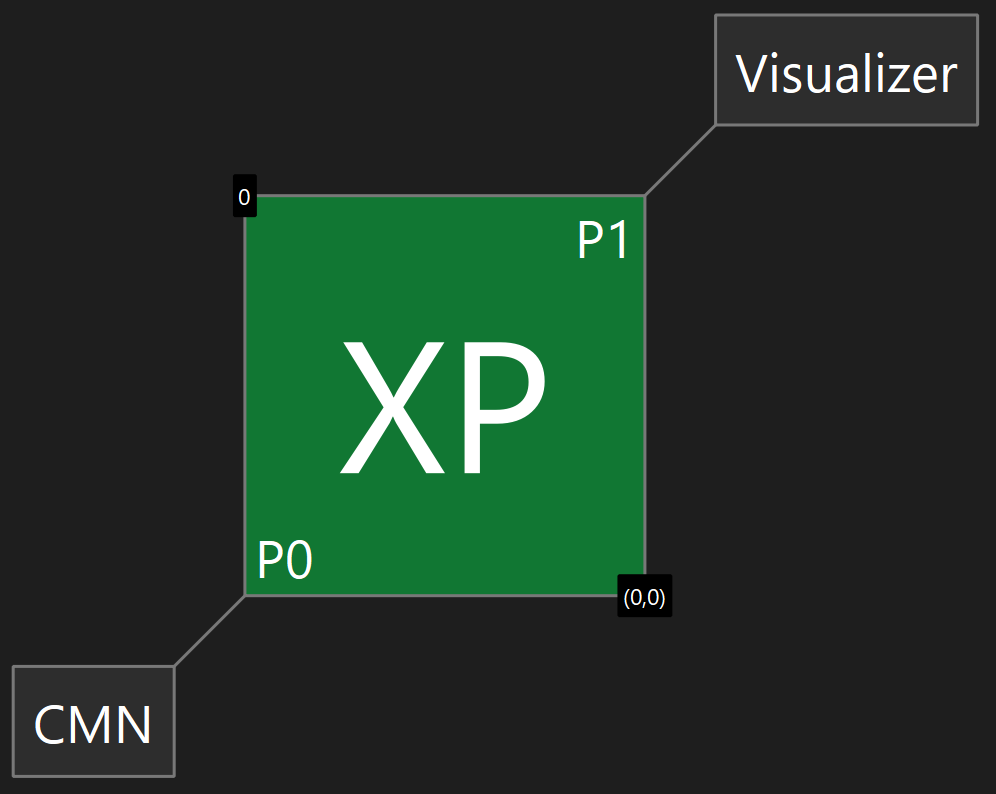Image resolution: width=996 pixels, height=794 pixels.
Task: Click the Visualizer node box
Action: click(846, 71)
